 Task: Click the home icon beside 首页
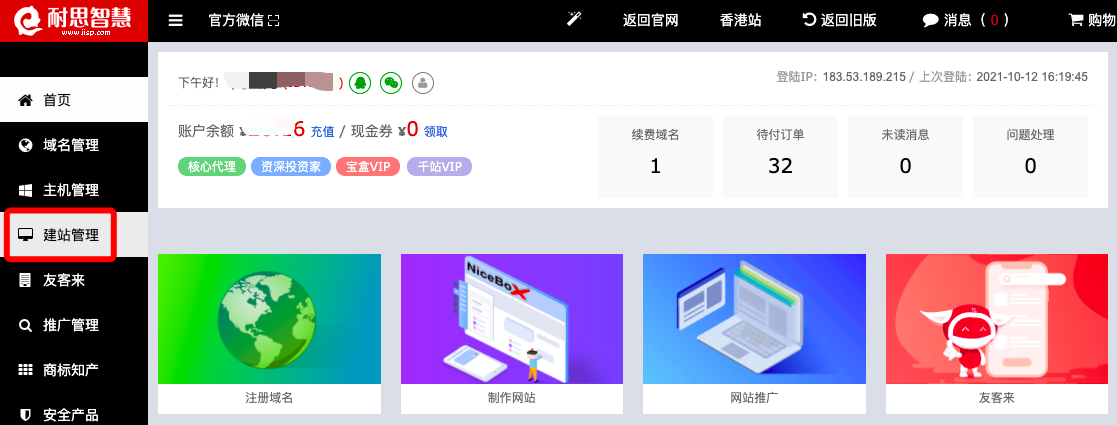click(x=26, y=100)
